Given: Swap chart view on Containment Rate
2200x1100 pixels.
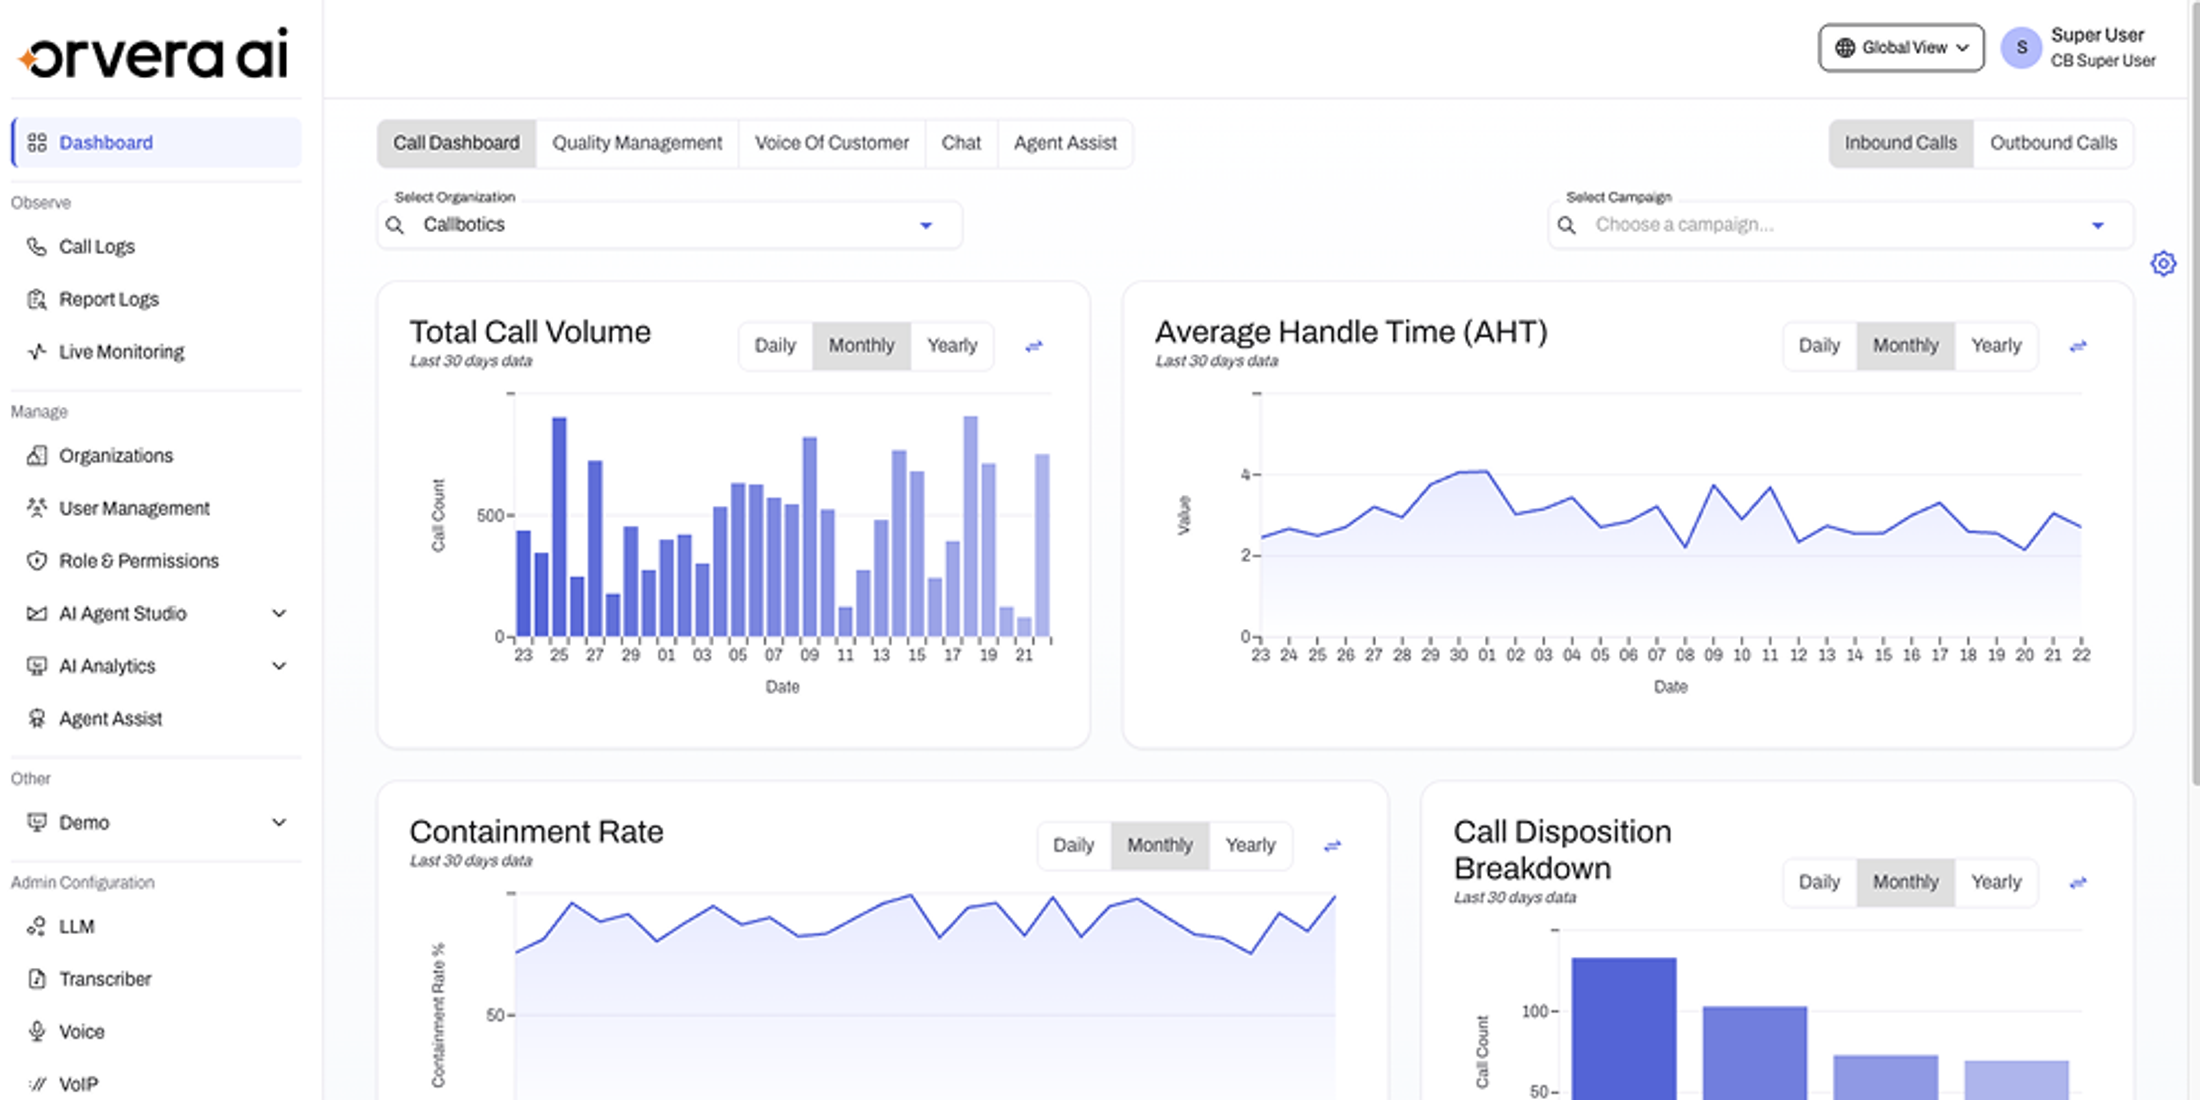Looking at the screenshot, I should pos(1332,846).
